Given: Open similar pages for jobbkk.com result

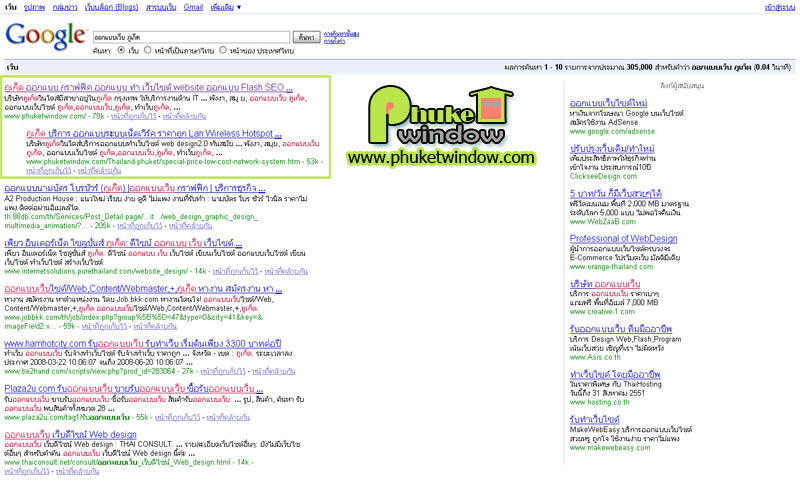Looking at the screenshot, I should (x=155, y=326).
